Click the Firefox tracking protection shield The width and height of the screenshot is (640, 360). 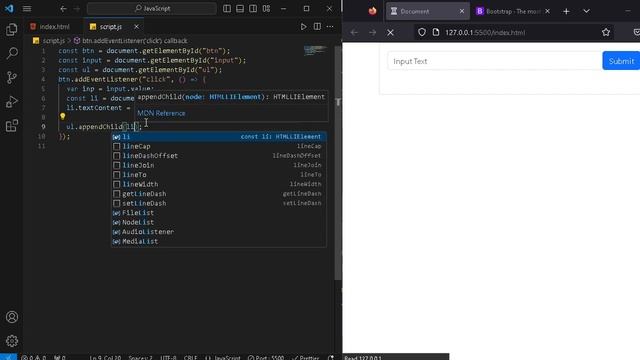pyautogui.click(x=422, y=32)
